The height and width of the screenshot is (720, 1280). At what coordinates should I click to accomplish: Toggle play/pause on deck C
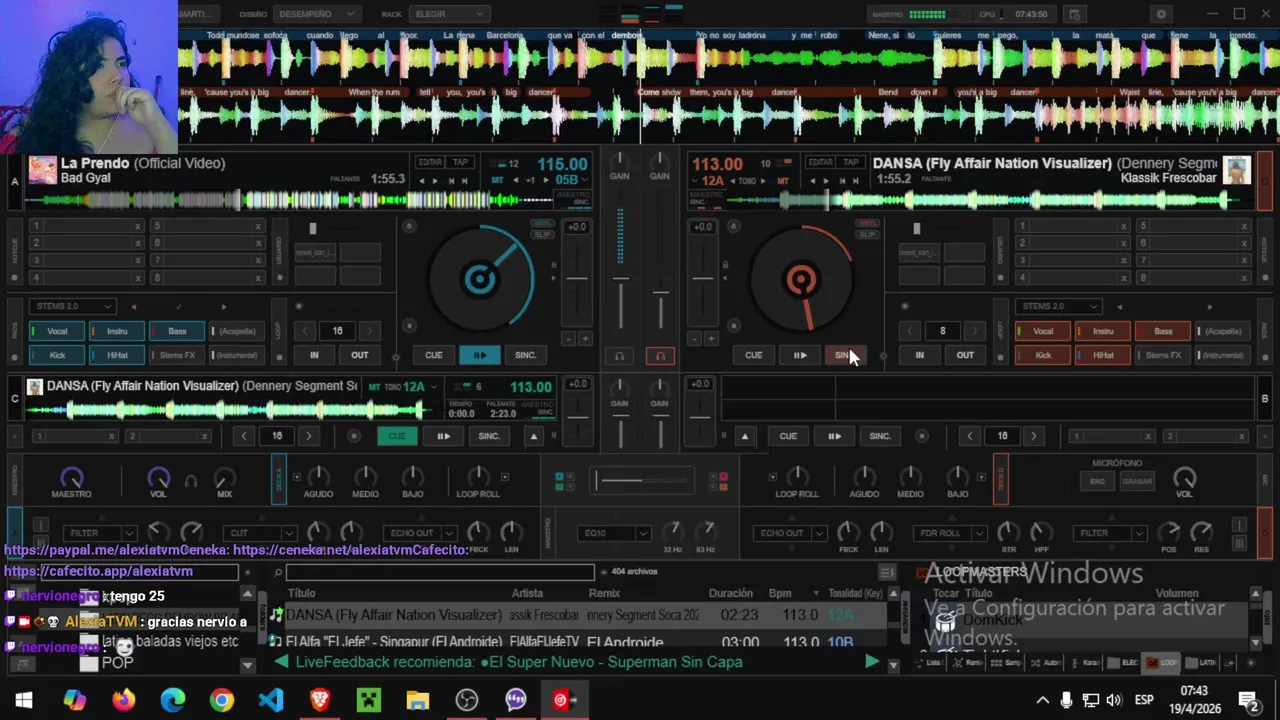(443, 436)
